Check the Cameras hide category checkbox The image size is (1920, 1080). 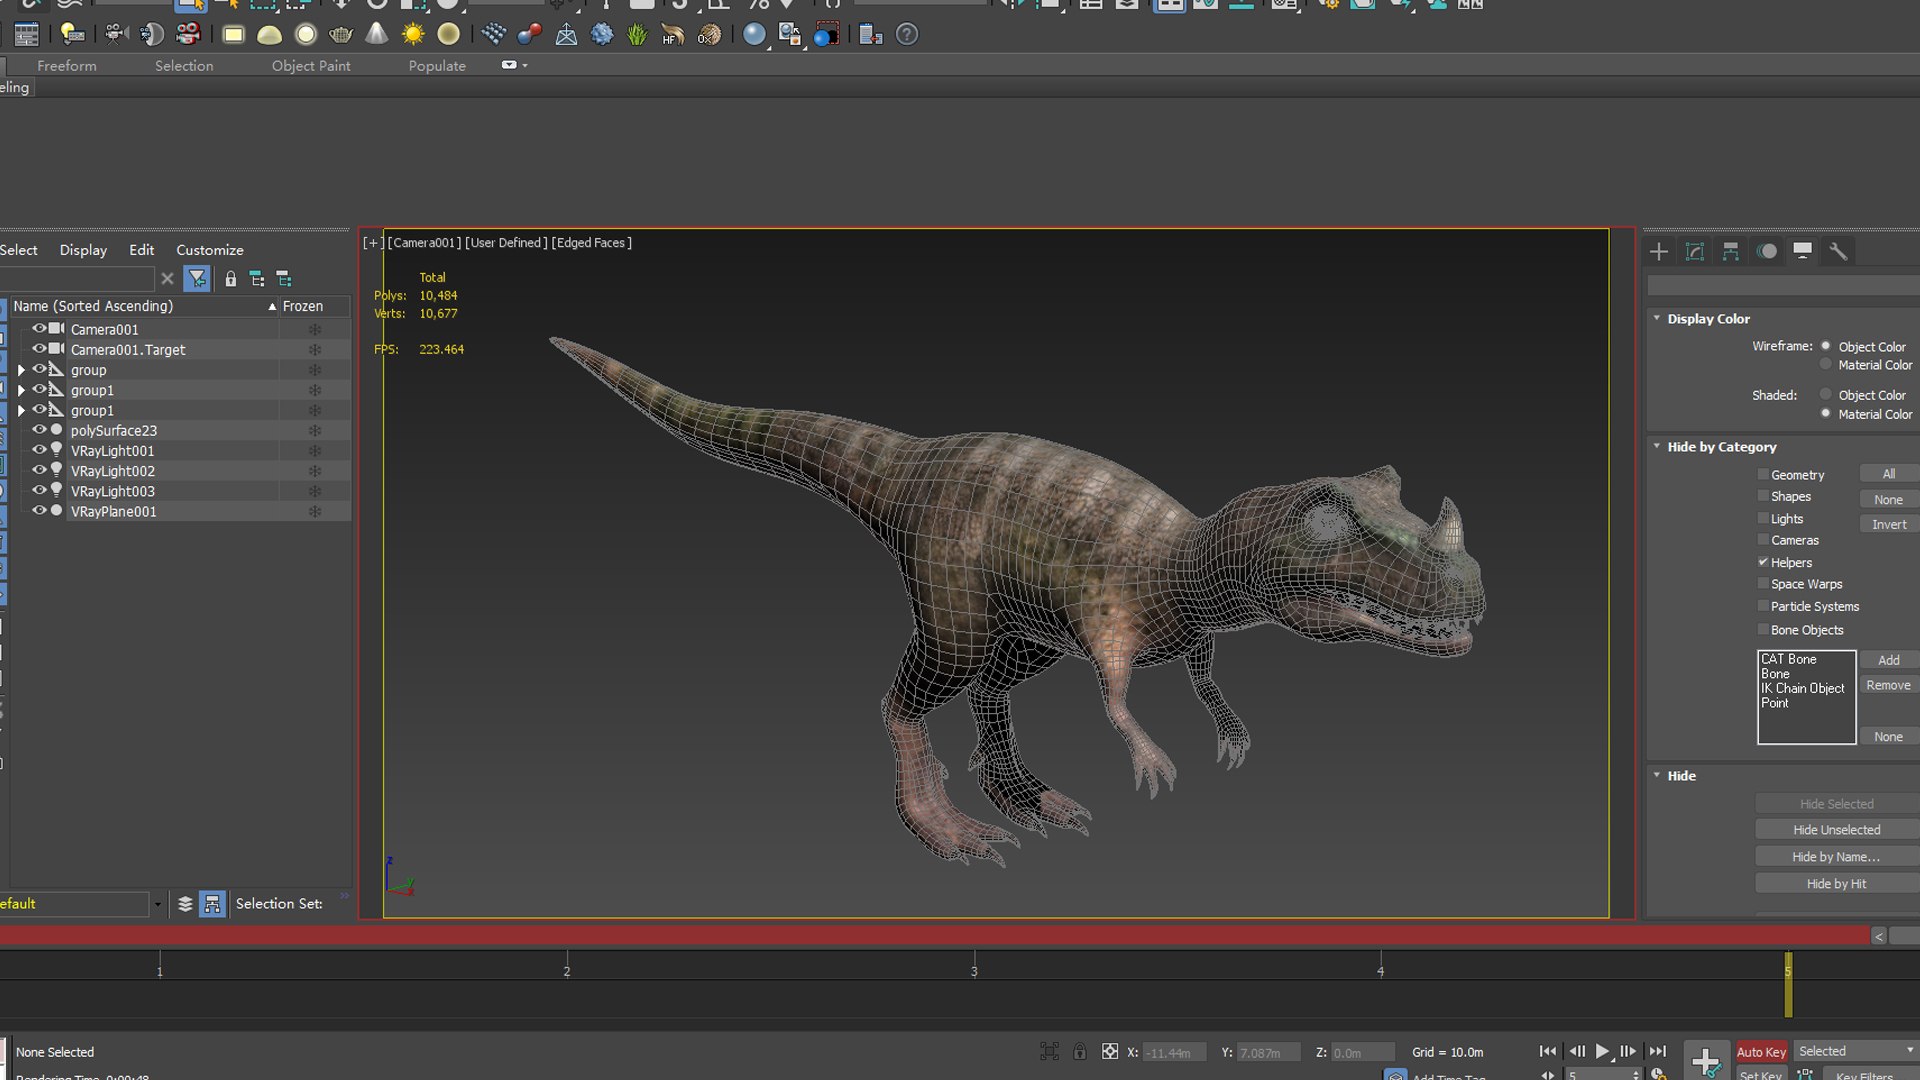pos(1763,540)
